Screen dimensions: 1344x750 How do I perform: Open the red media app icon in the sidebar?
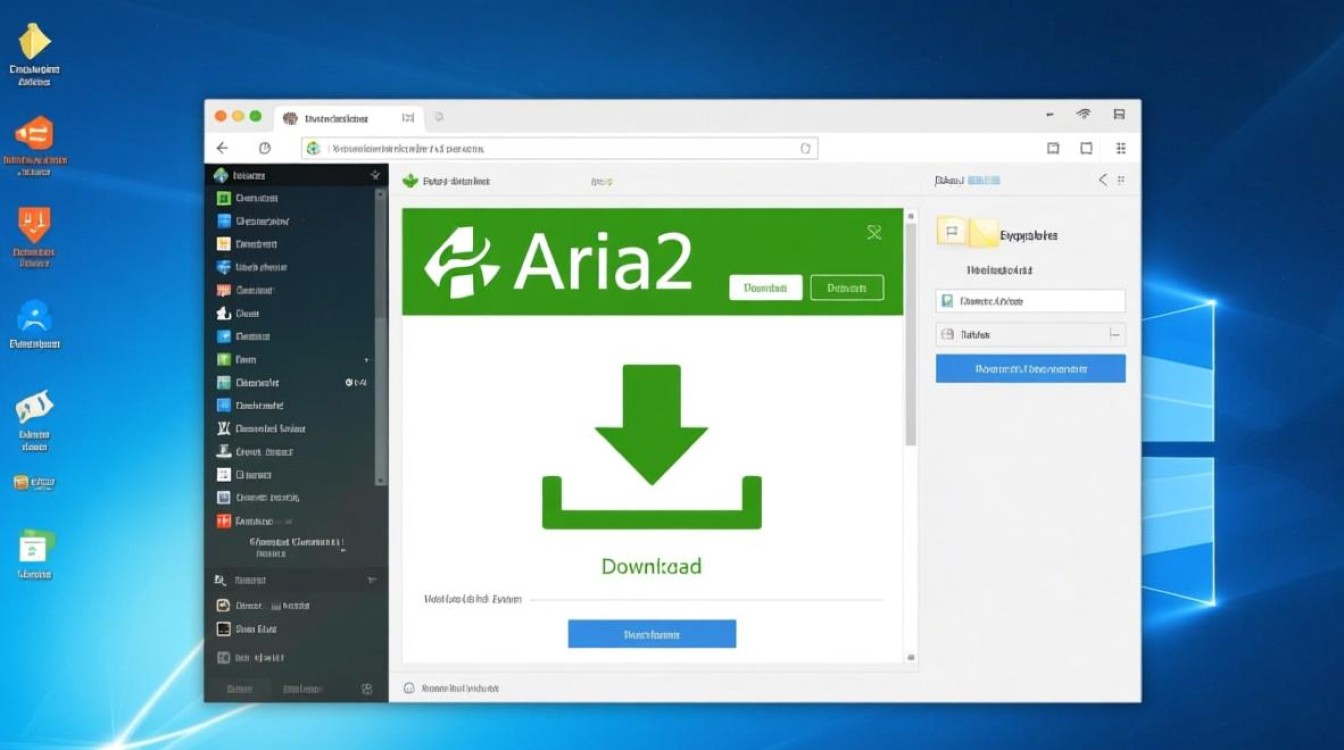pos(222,520)
